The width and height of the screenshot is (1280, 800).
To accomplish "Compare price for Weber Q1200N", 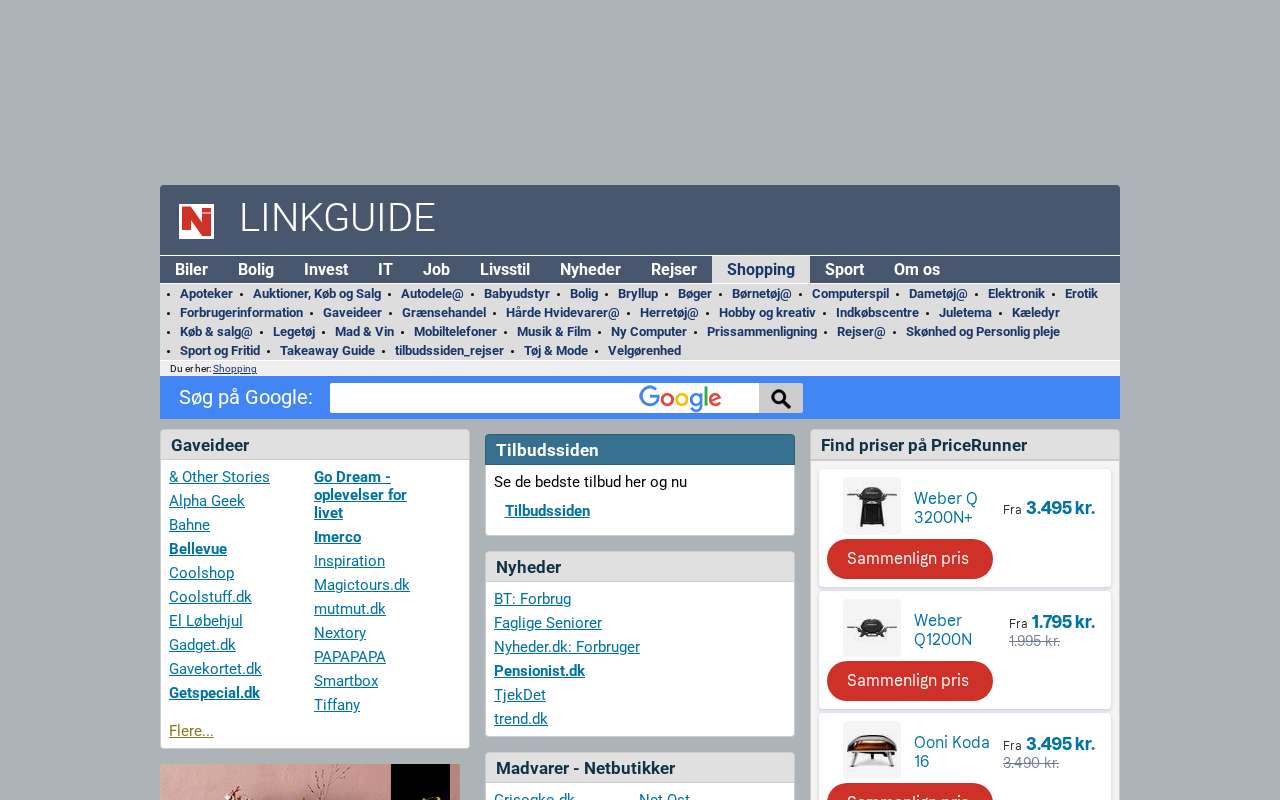I will (909, 681).
